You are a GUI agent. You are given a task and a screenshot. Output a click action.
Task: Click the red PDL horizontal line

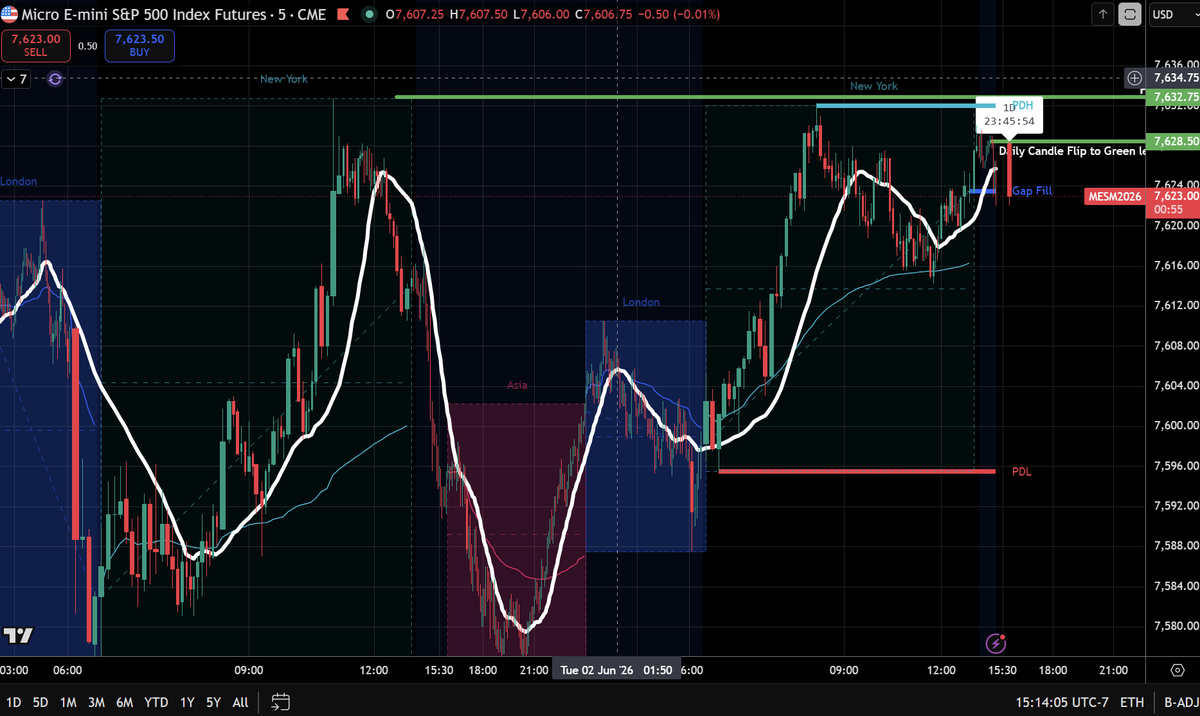(x=857, y=471)
